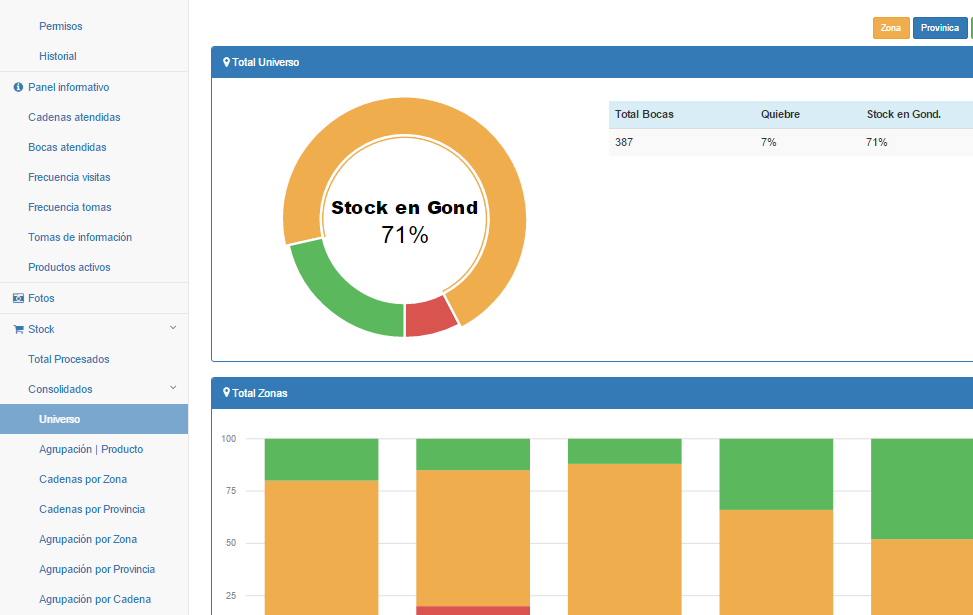Click the green top of the first zone bar
Screen dimensions: 973x615
321,459
